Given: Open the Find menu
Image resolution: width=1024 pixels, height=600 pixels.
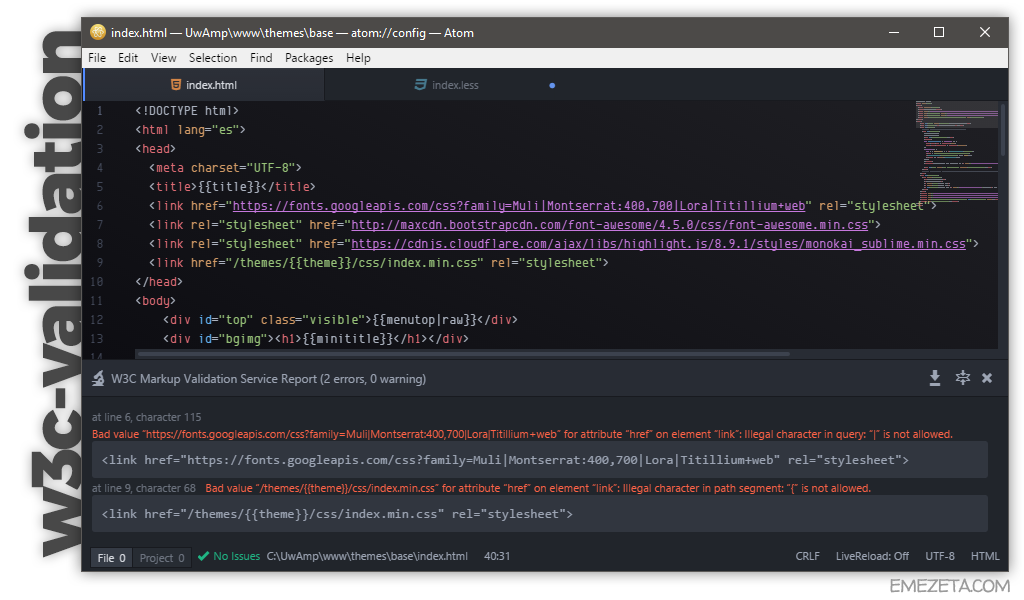Looking at the screenshot, I should click(261, 58).
